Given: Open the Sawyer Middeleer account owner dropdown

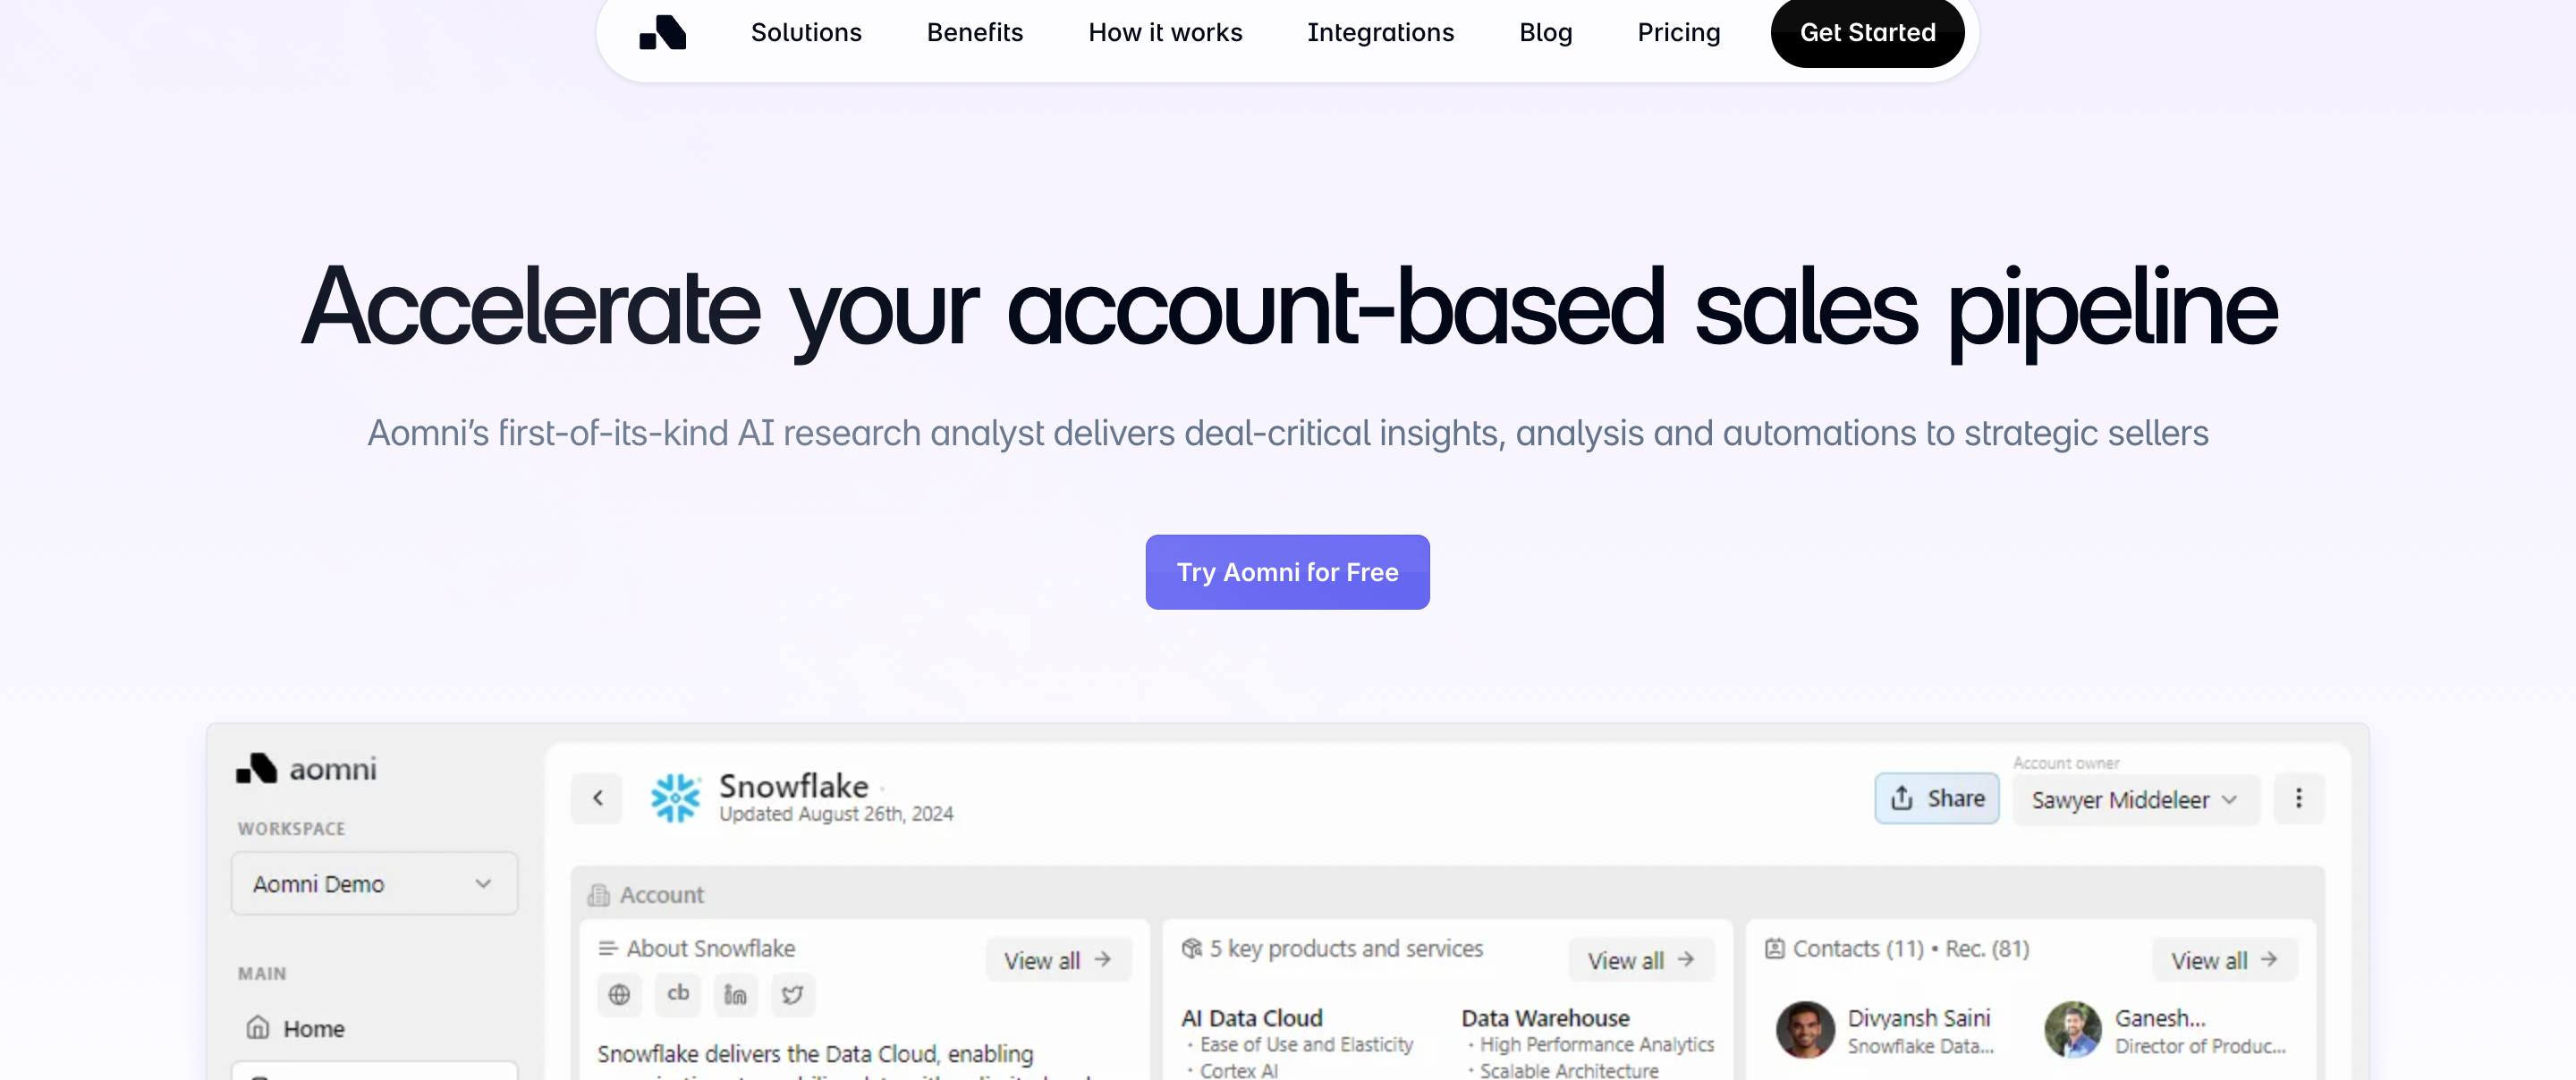Looking at the screenshot, I should (x=2133, y=800).
